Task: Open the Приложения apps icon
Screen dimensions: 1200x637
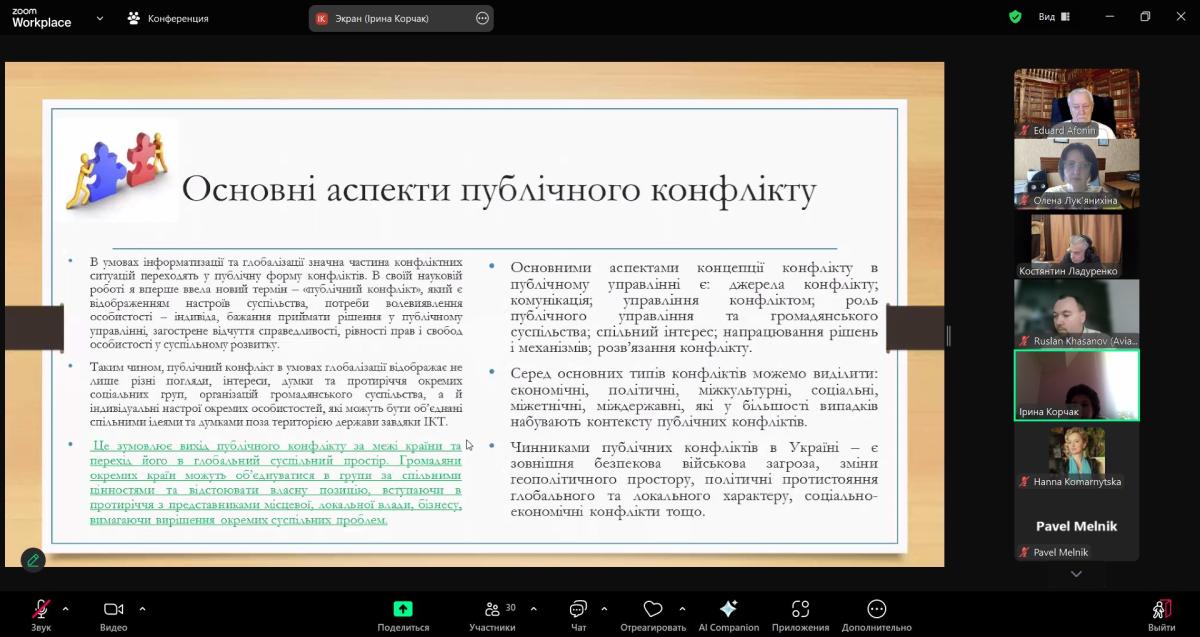Action: point(800,613)
